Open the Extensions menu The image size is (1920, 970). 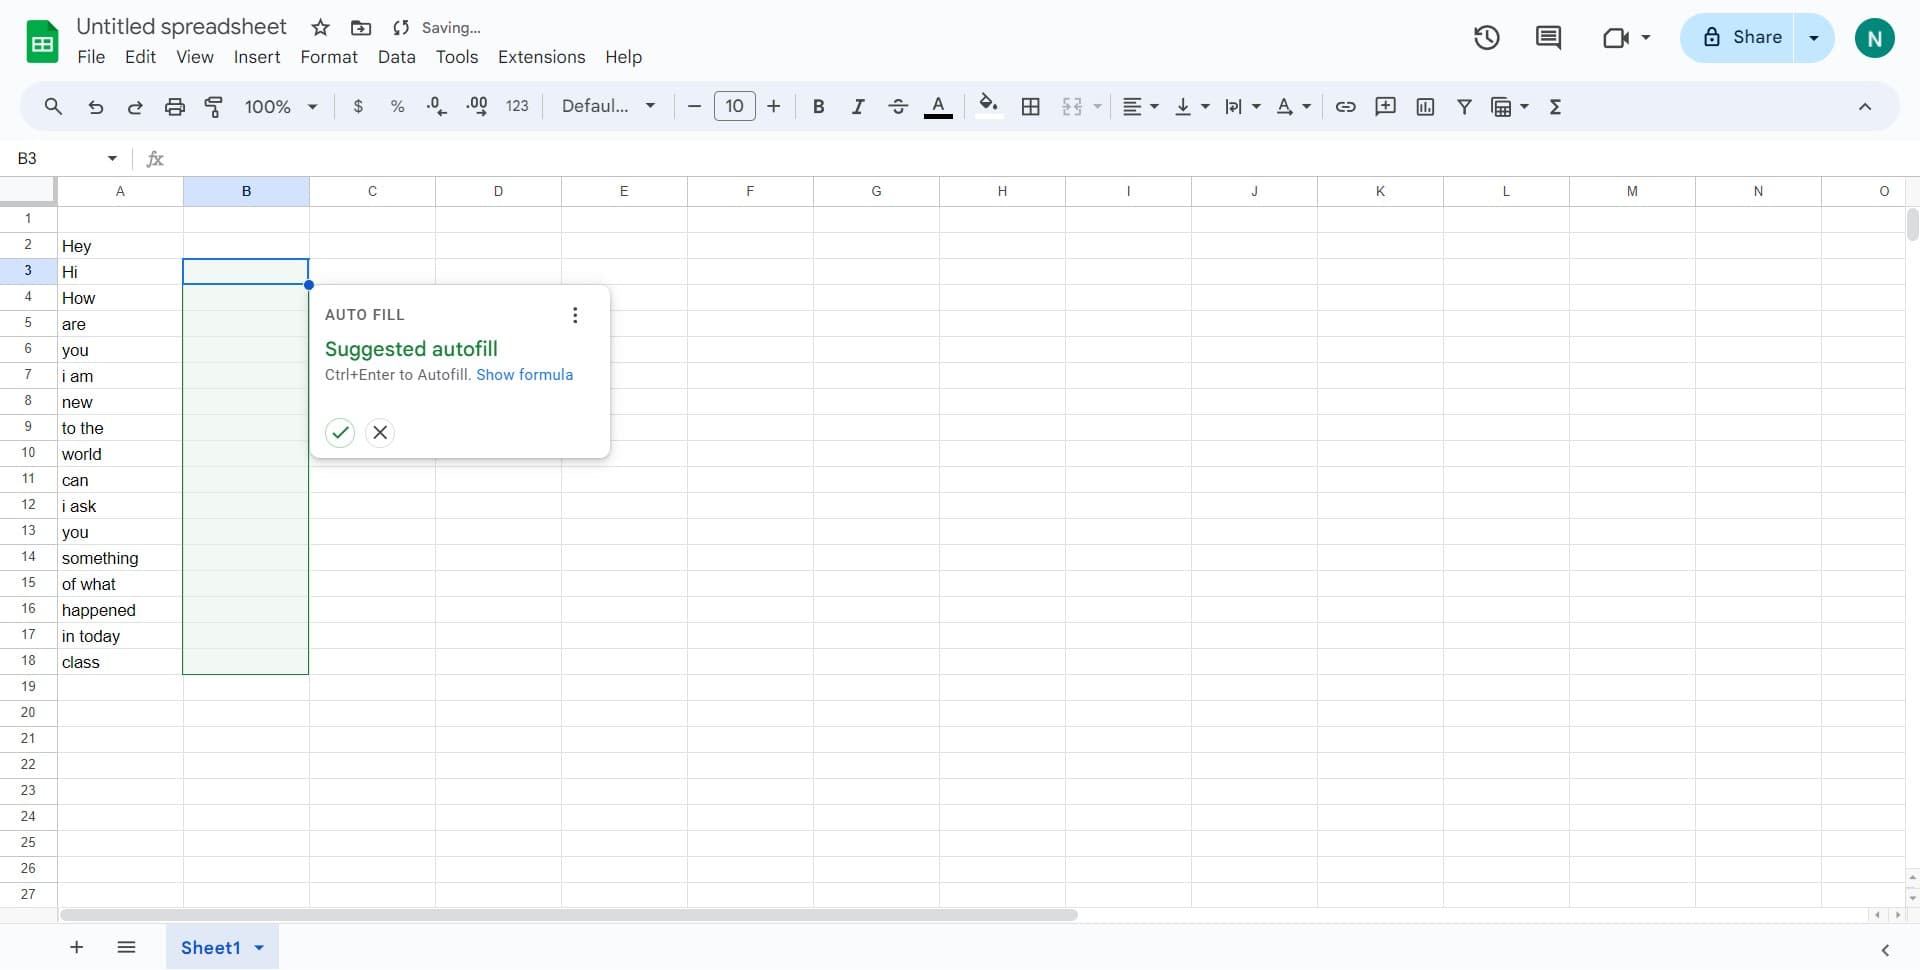(541, 57)
